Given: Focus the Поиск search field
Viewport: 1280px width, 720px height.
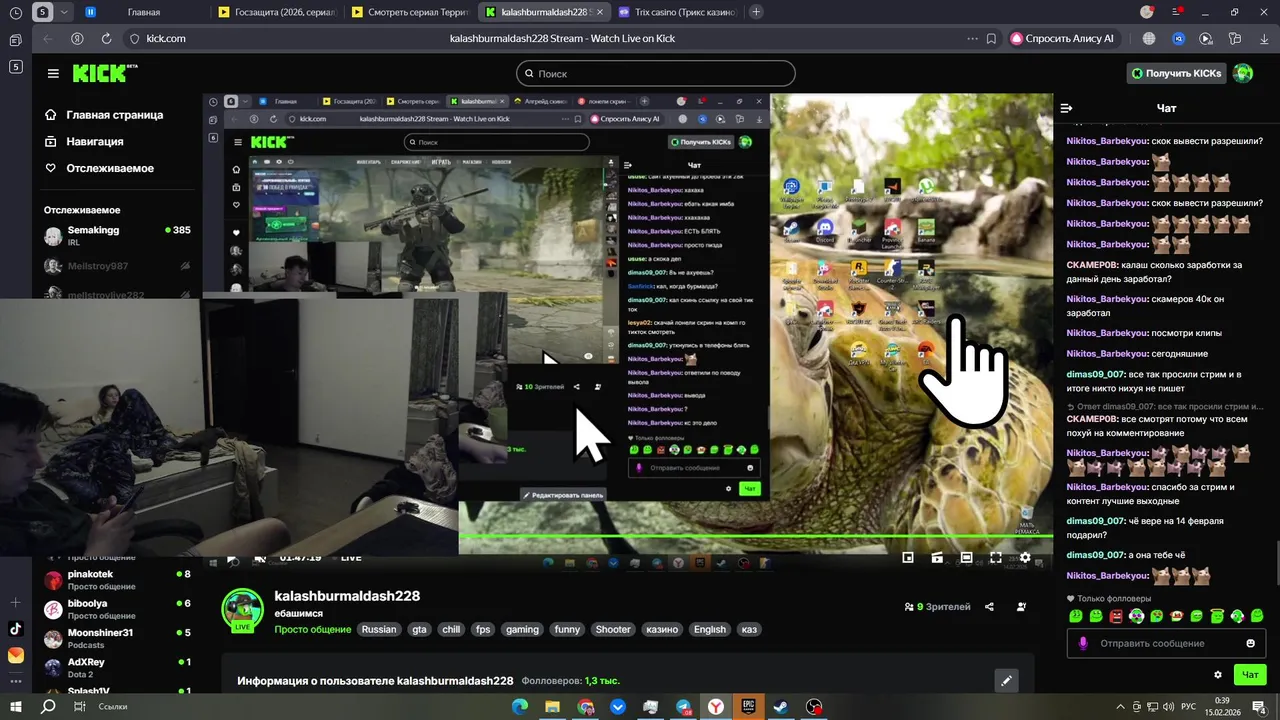Looking at the screenshot, I should point(656,73).
